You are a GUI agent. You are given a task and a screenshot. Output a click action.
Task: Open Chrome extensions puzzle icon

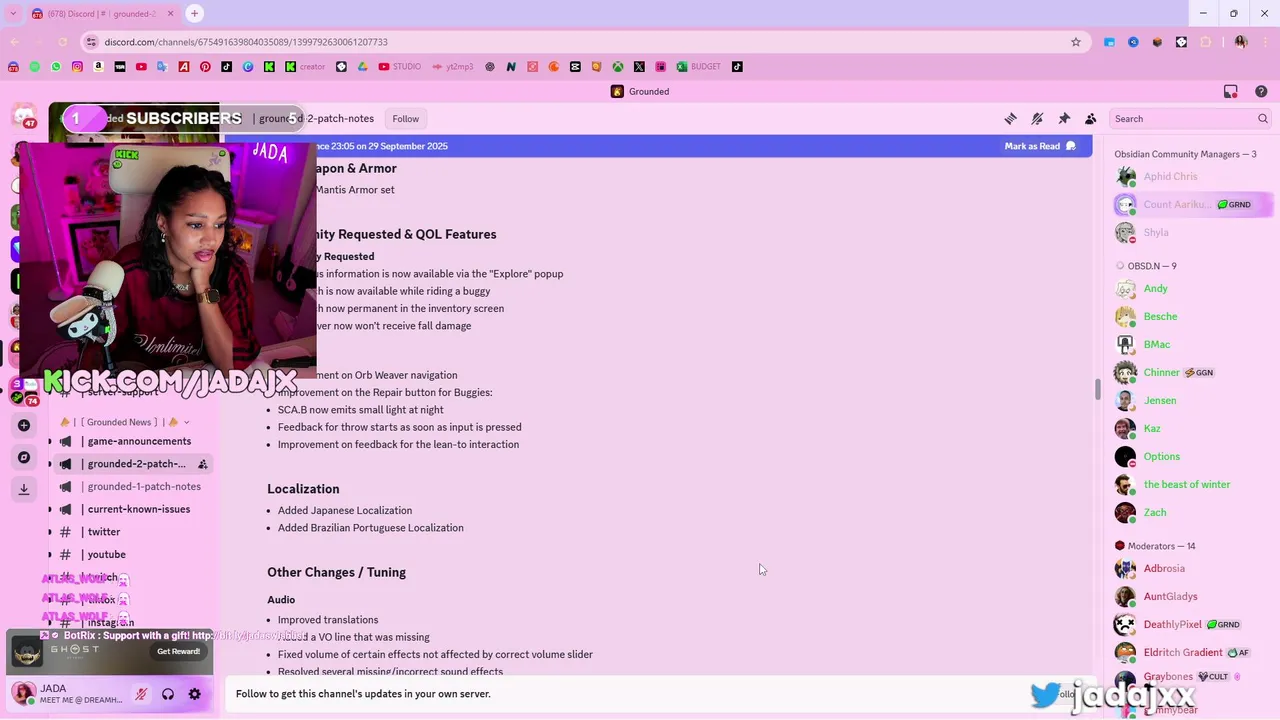[1206, 42]
